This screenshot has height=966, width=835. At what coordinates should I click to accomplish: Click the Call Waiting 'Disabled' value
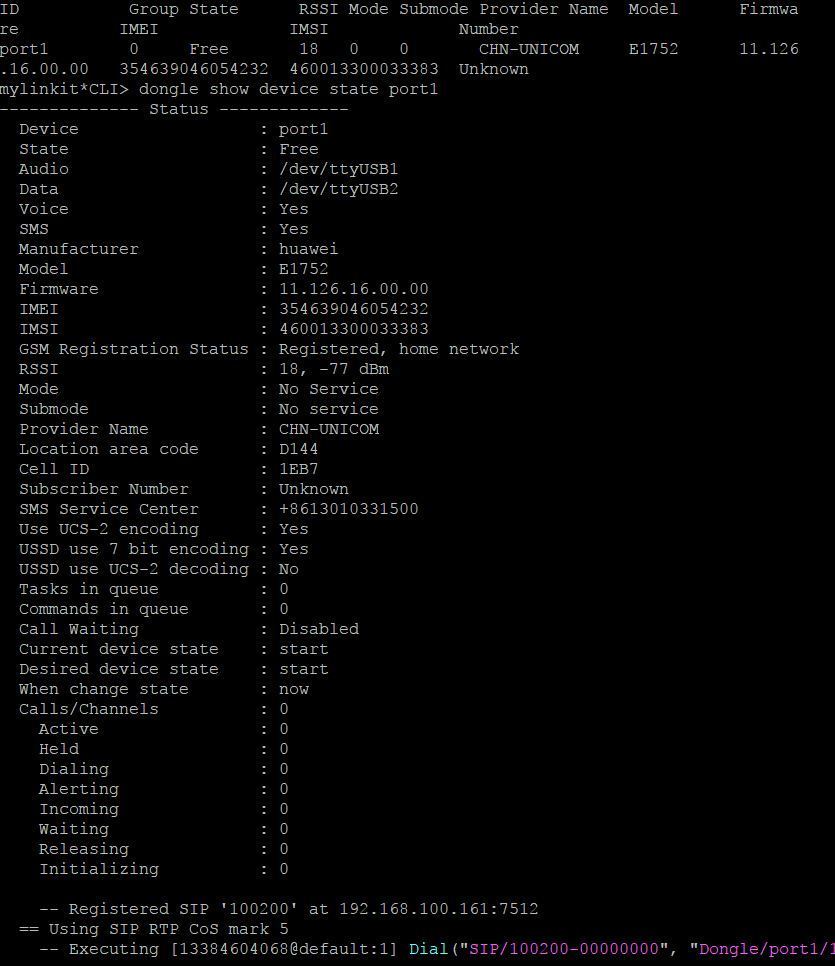pos(319,629)
